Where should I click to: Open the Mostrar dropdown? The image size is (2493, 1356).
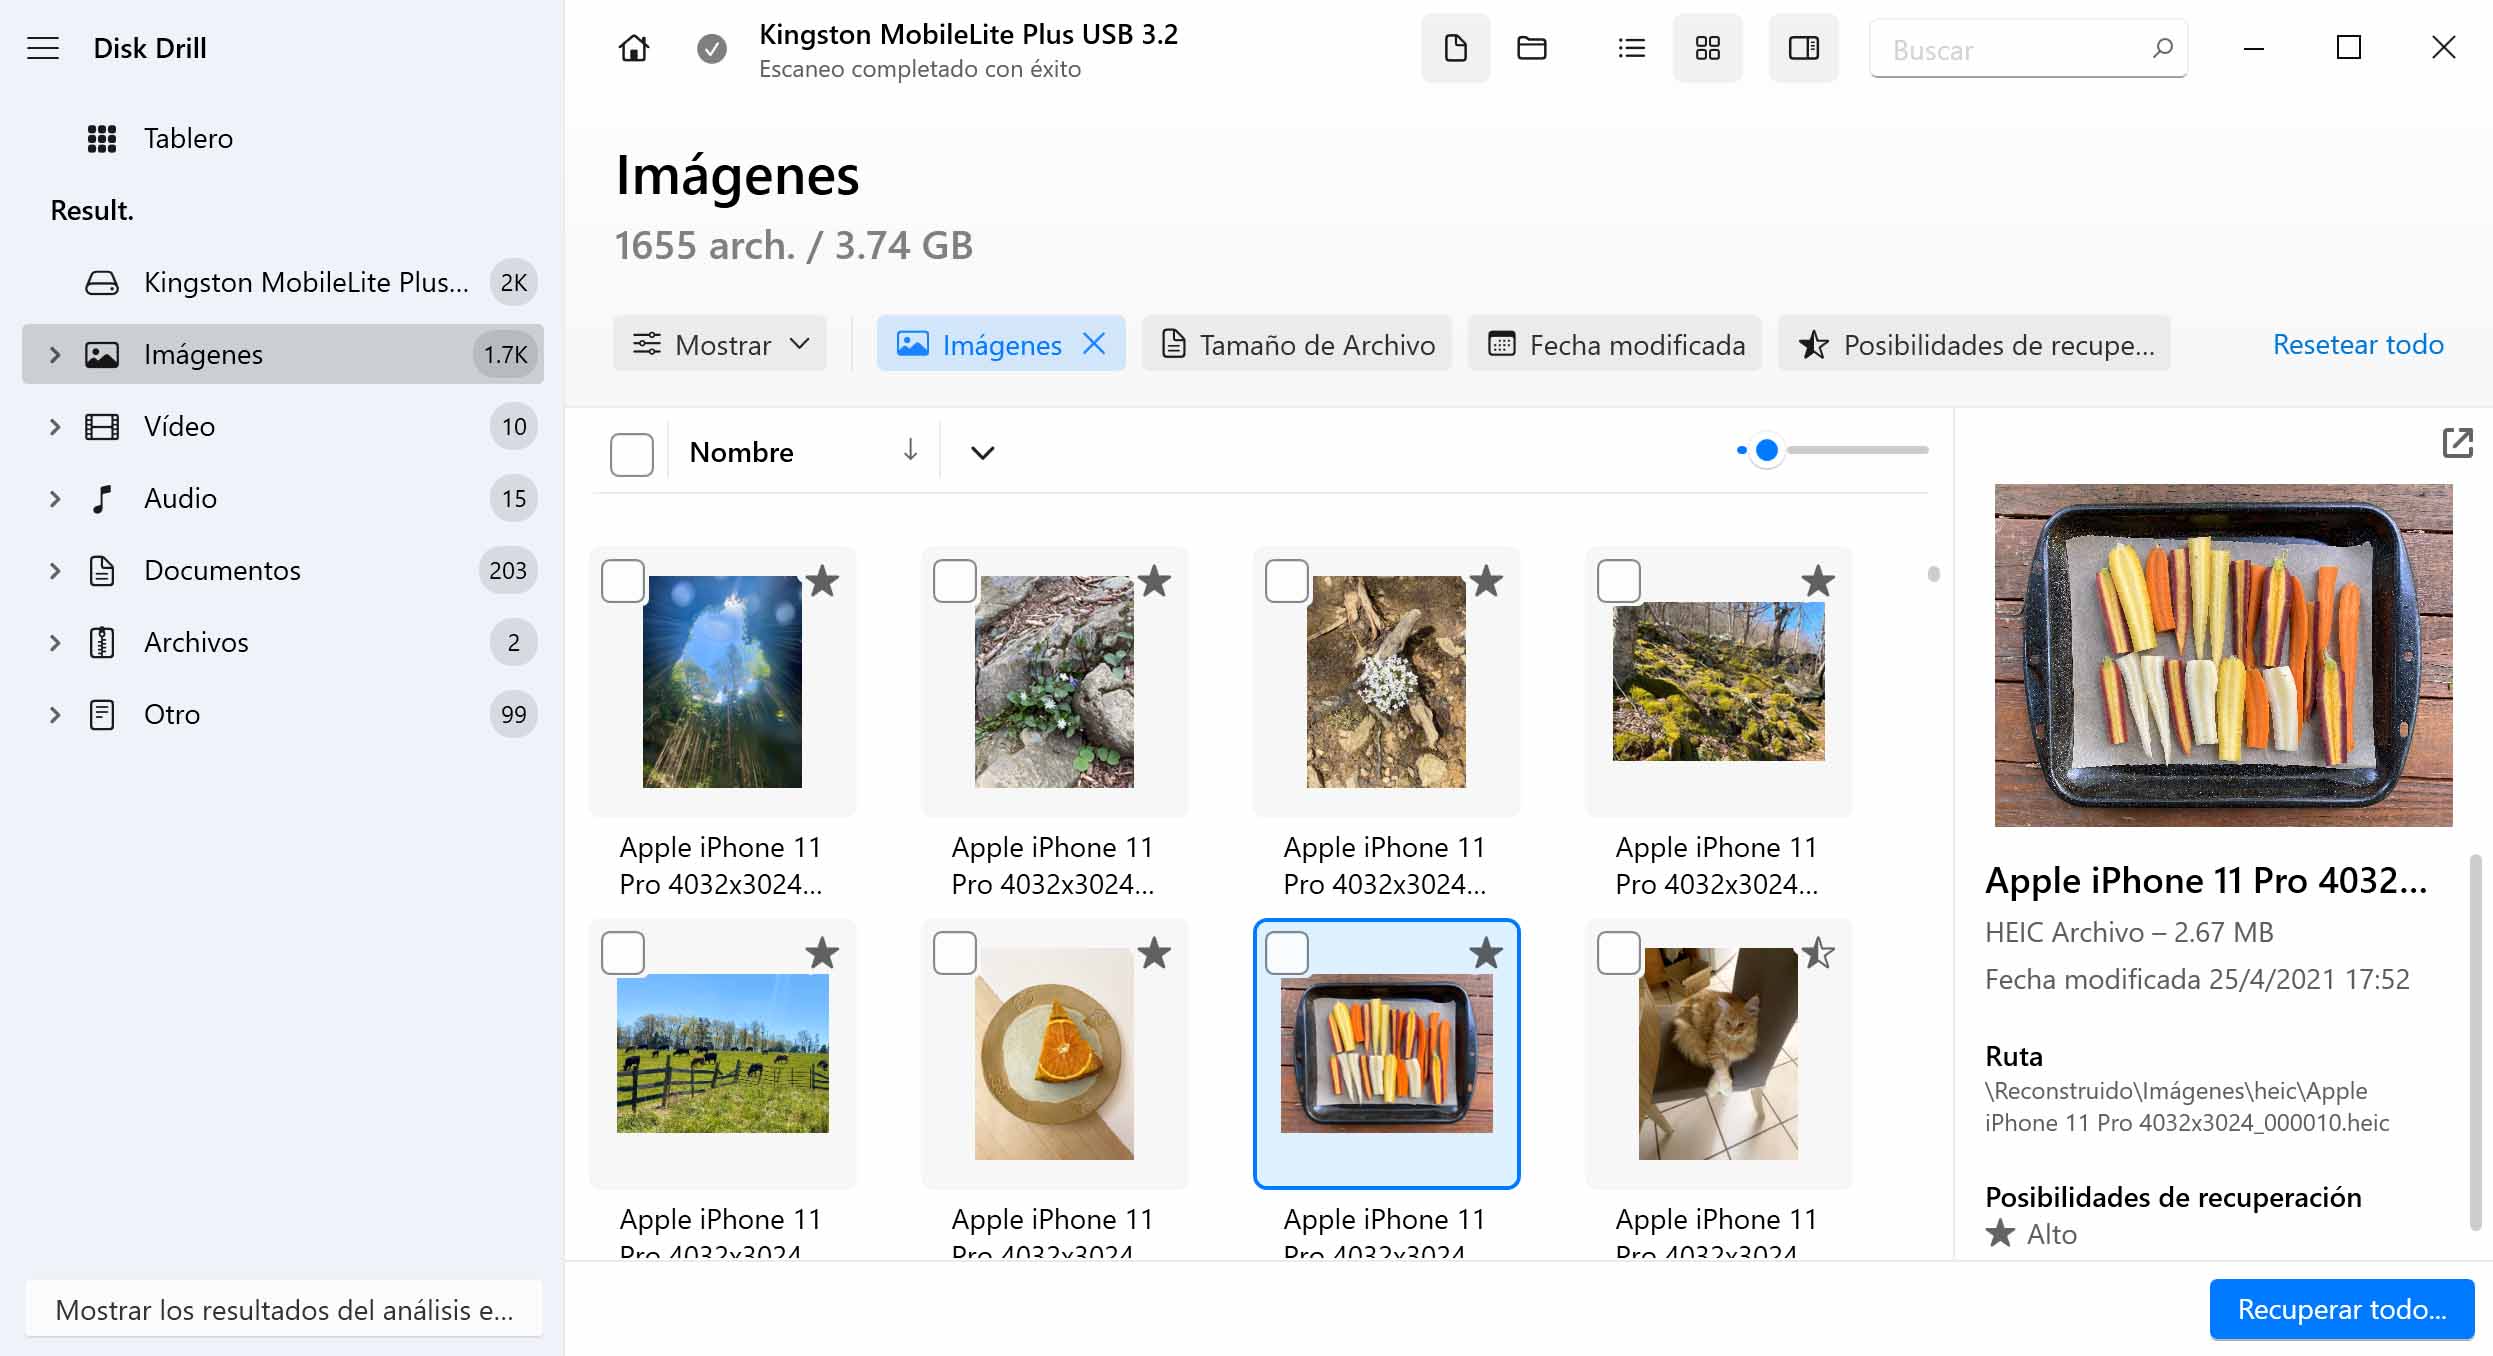[x=720, y=344]
